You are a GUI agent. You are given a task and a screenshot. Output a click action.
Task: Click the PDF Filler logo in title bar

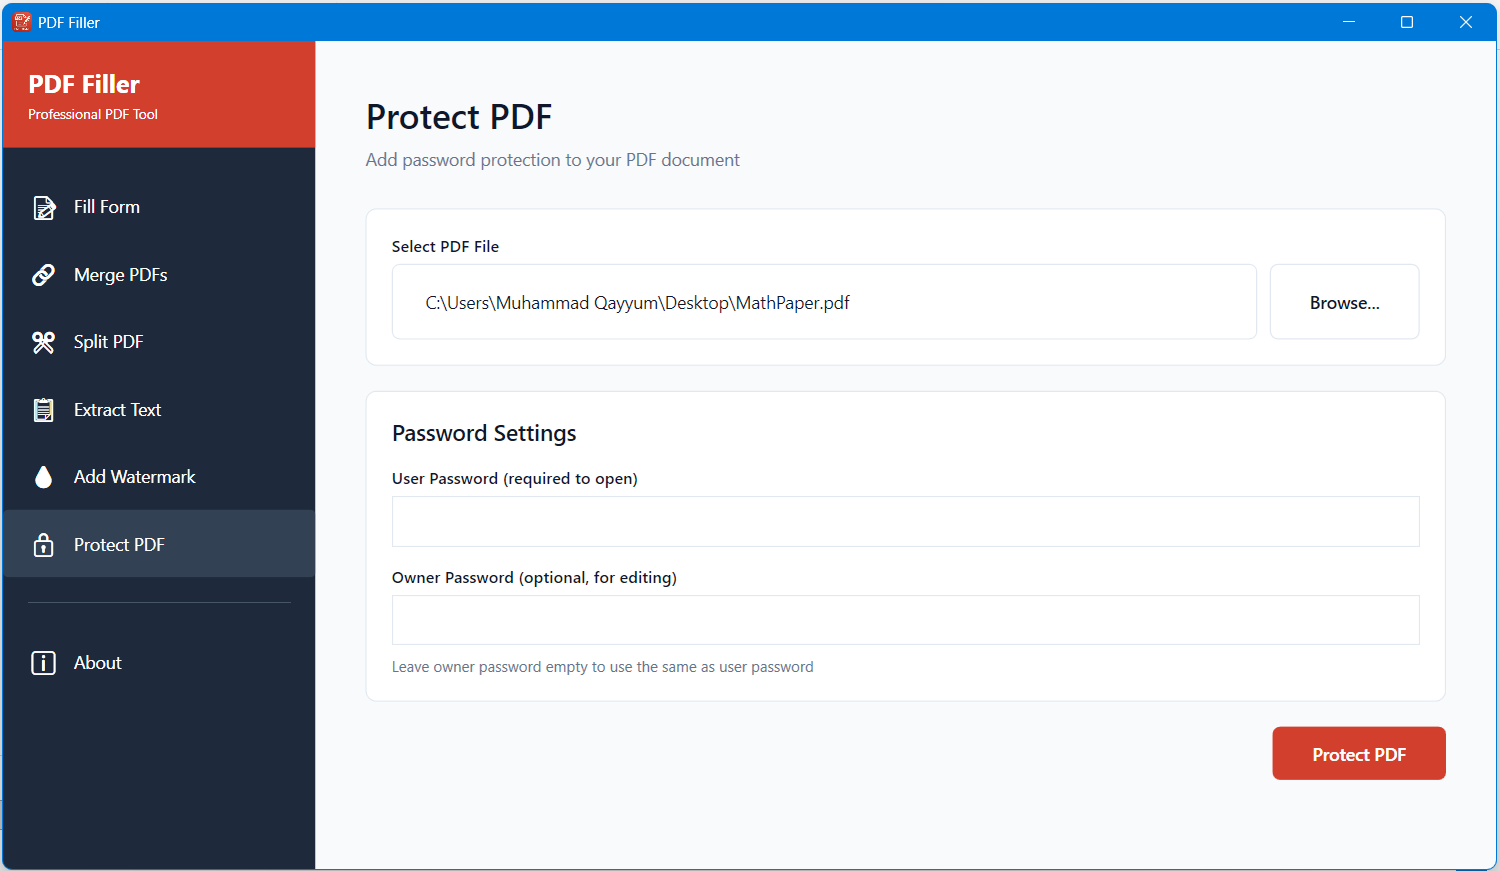coord(22,21)
